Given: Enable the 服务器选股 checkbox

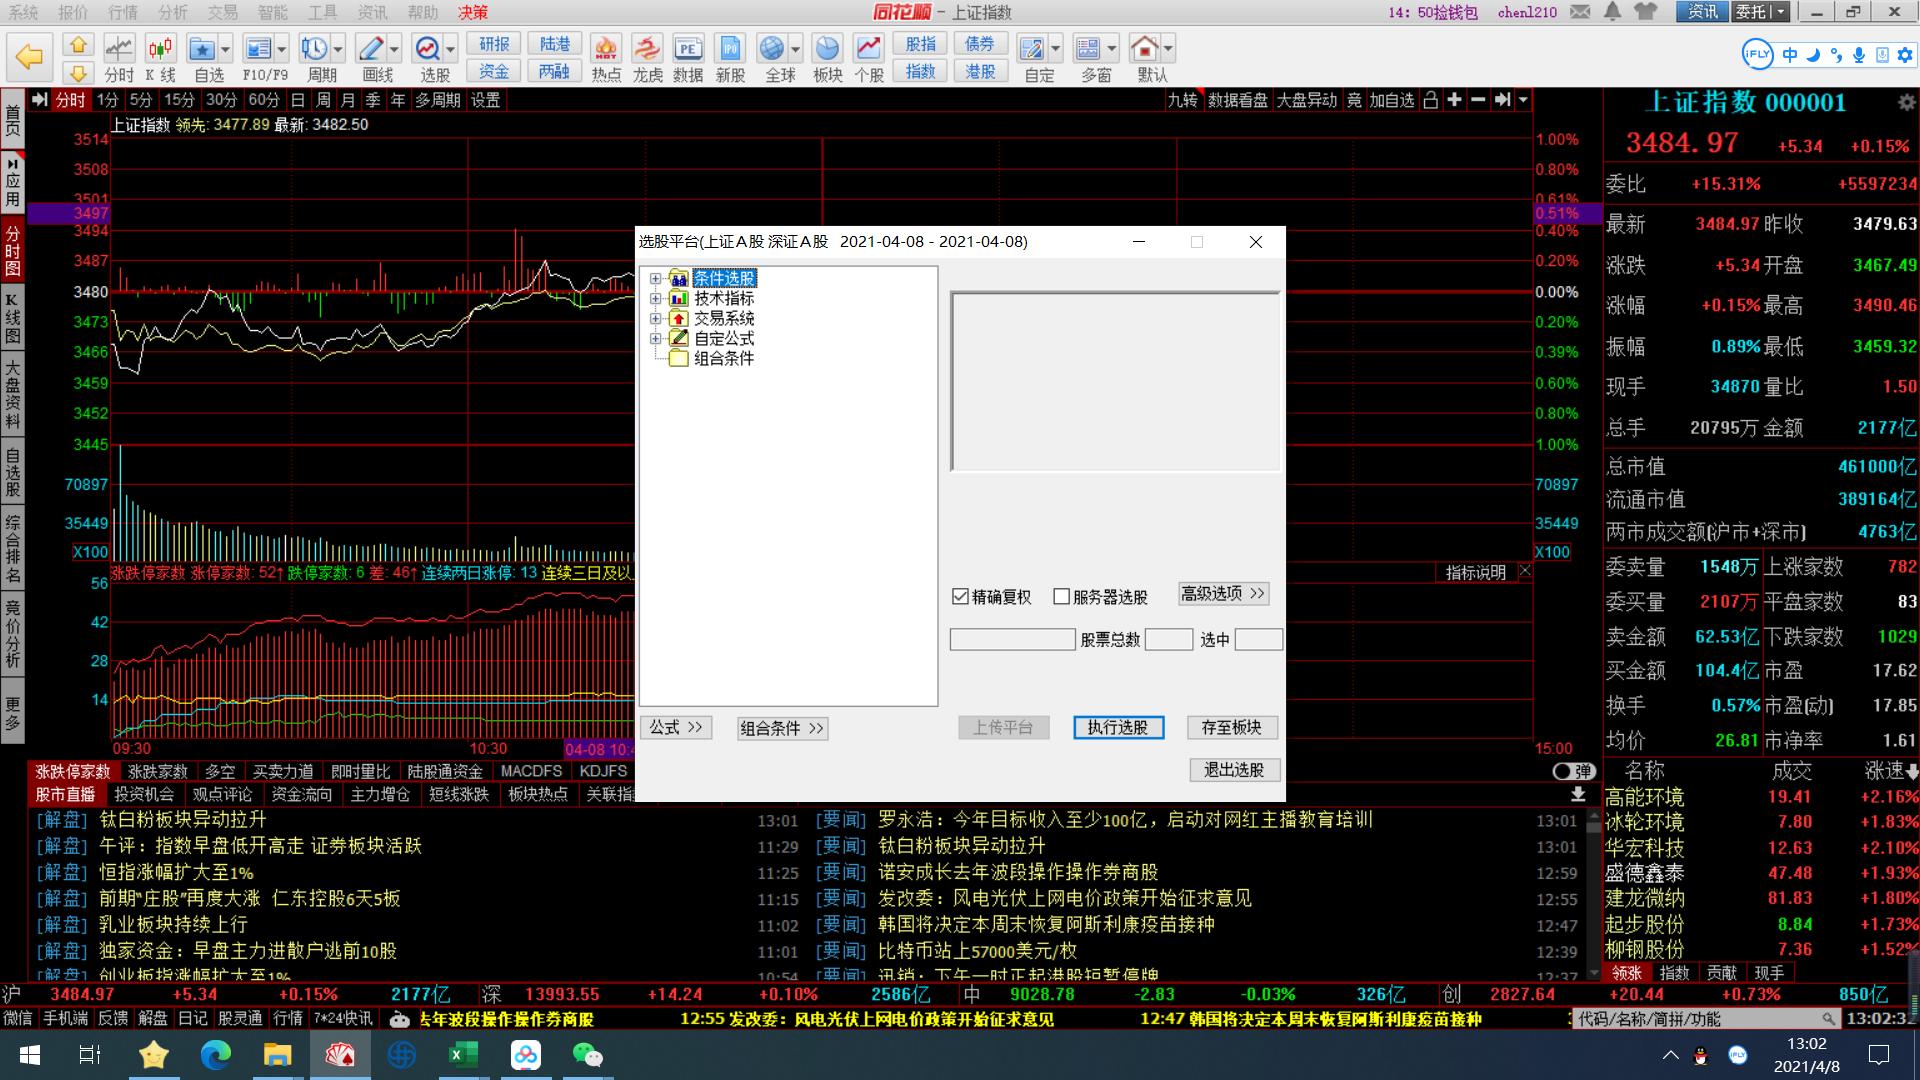Looking at the screenshot, I should pos(1062,597).
